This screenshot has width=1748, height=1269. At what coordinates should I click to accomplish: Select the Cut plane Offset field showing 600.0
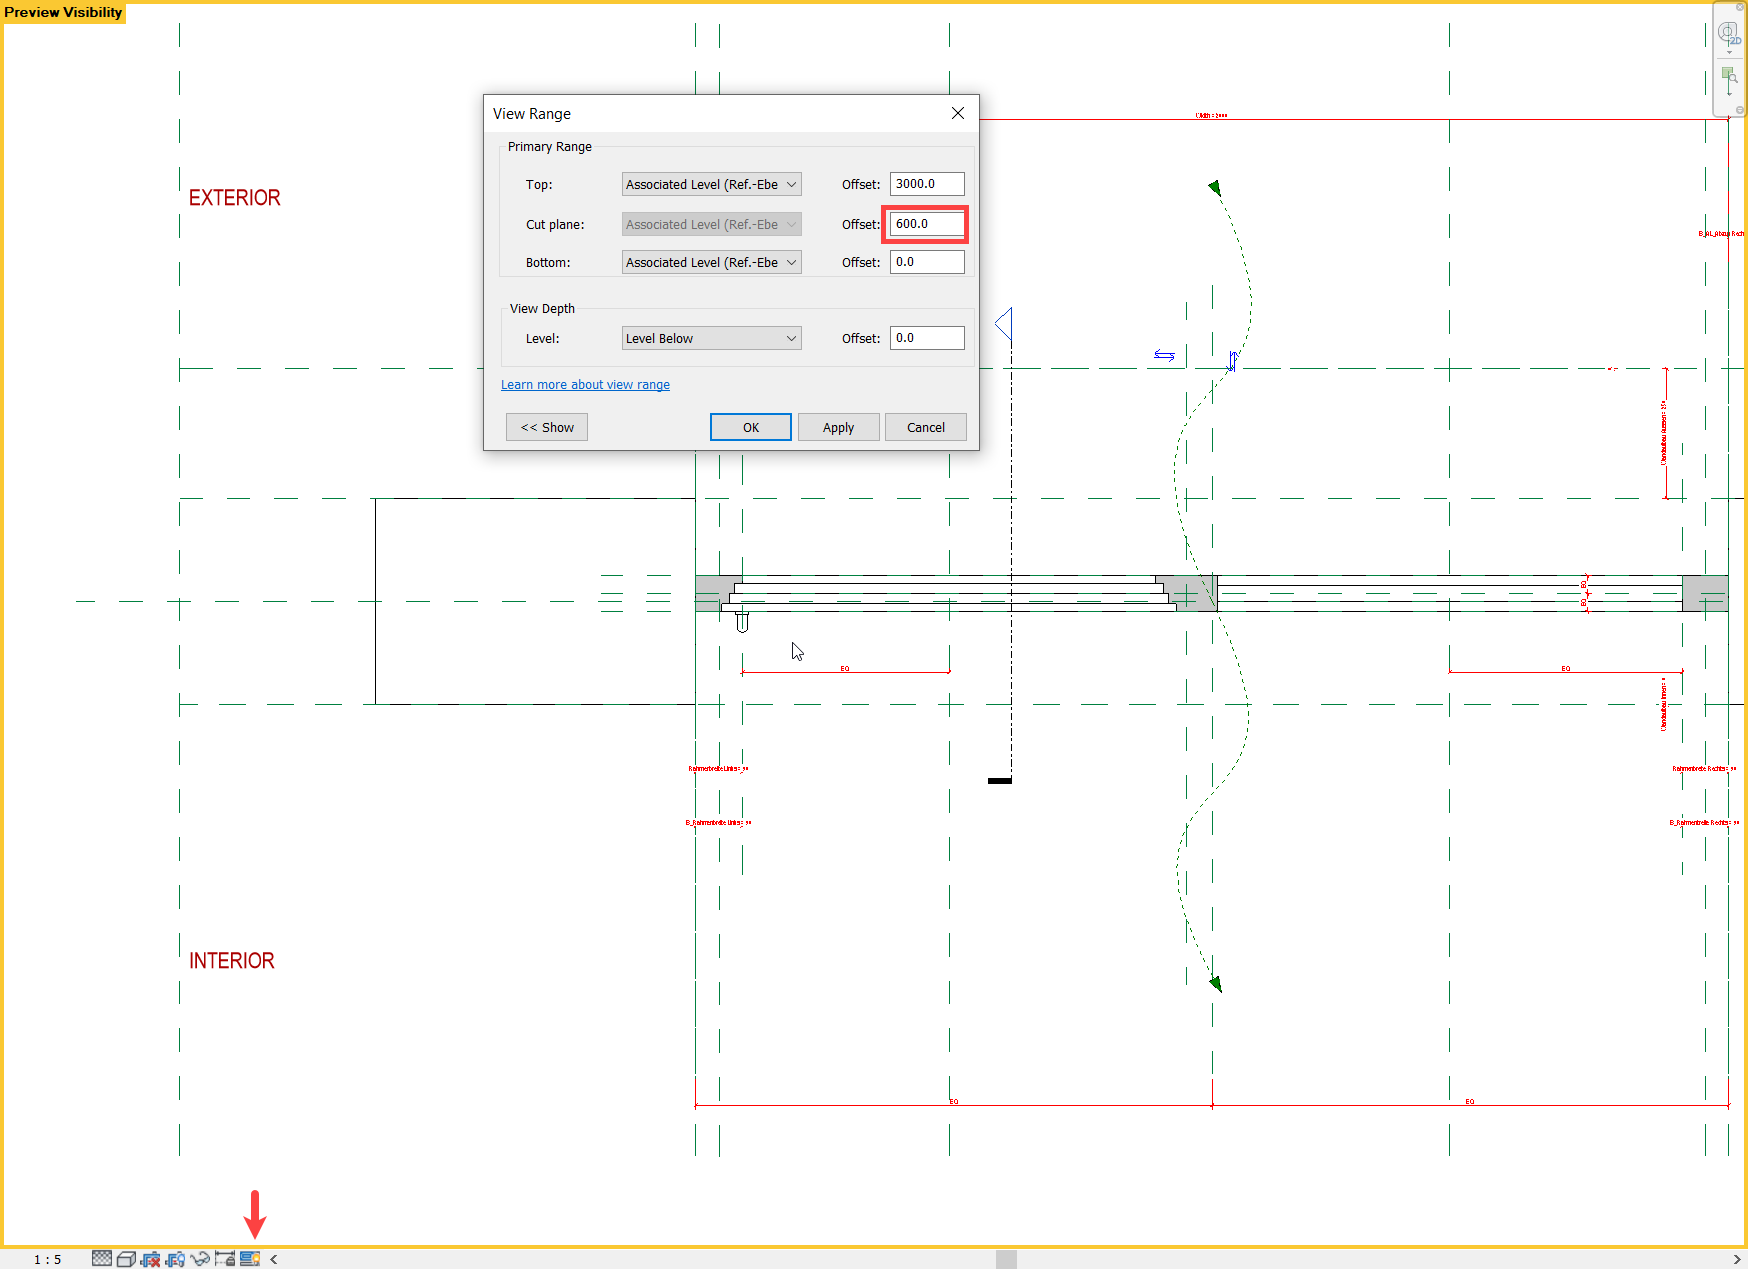[925, 224]
